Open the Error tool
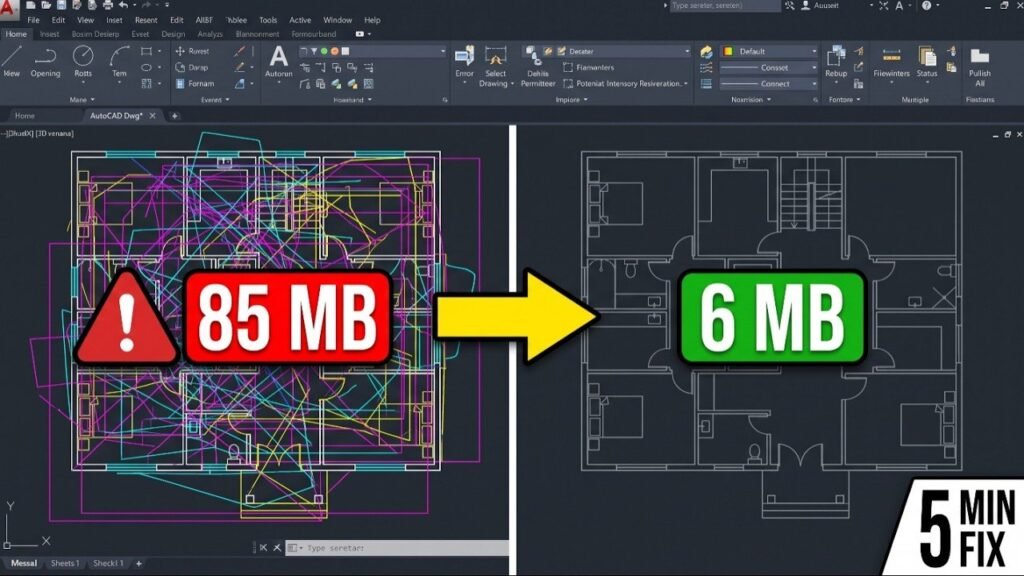 click(464, 63)
